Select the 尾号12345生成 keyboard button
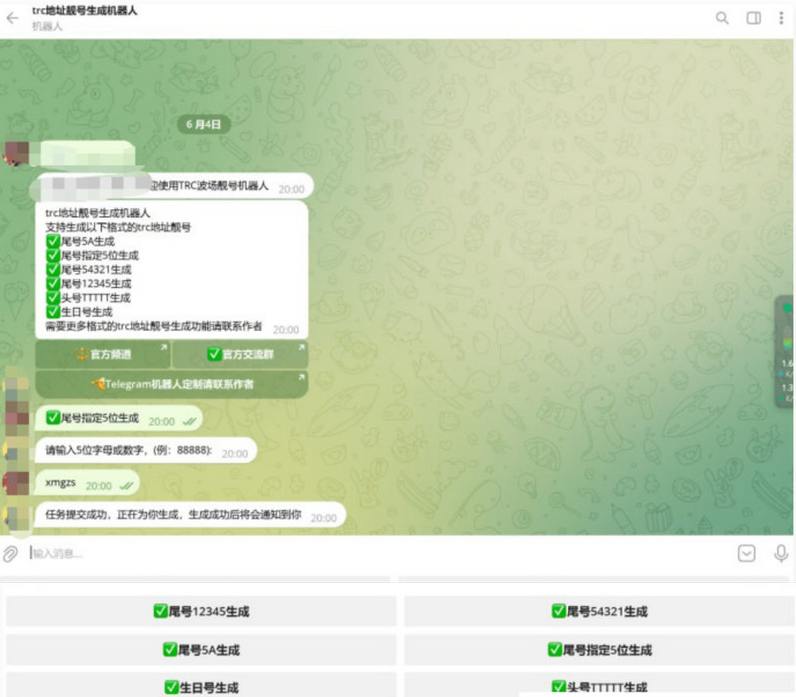The width and height of the screenshot is (796, 697). (201, 611)
